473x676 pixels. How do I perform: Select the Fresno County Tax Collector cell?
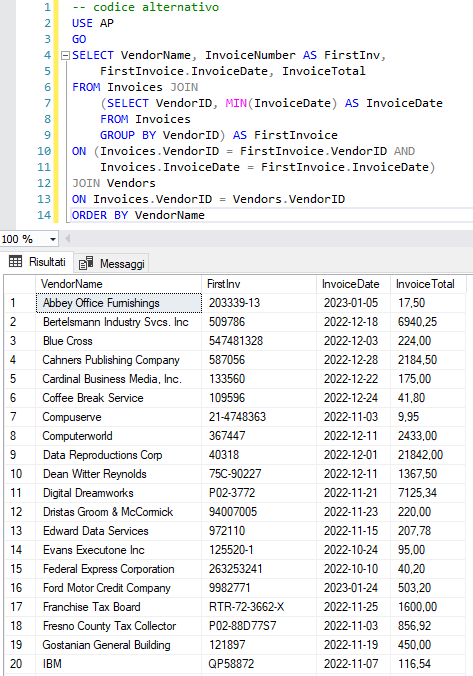[x=119, y=626]
